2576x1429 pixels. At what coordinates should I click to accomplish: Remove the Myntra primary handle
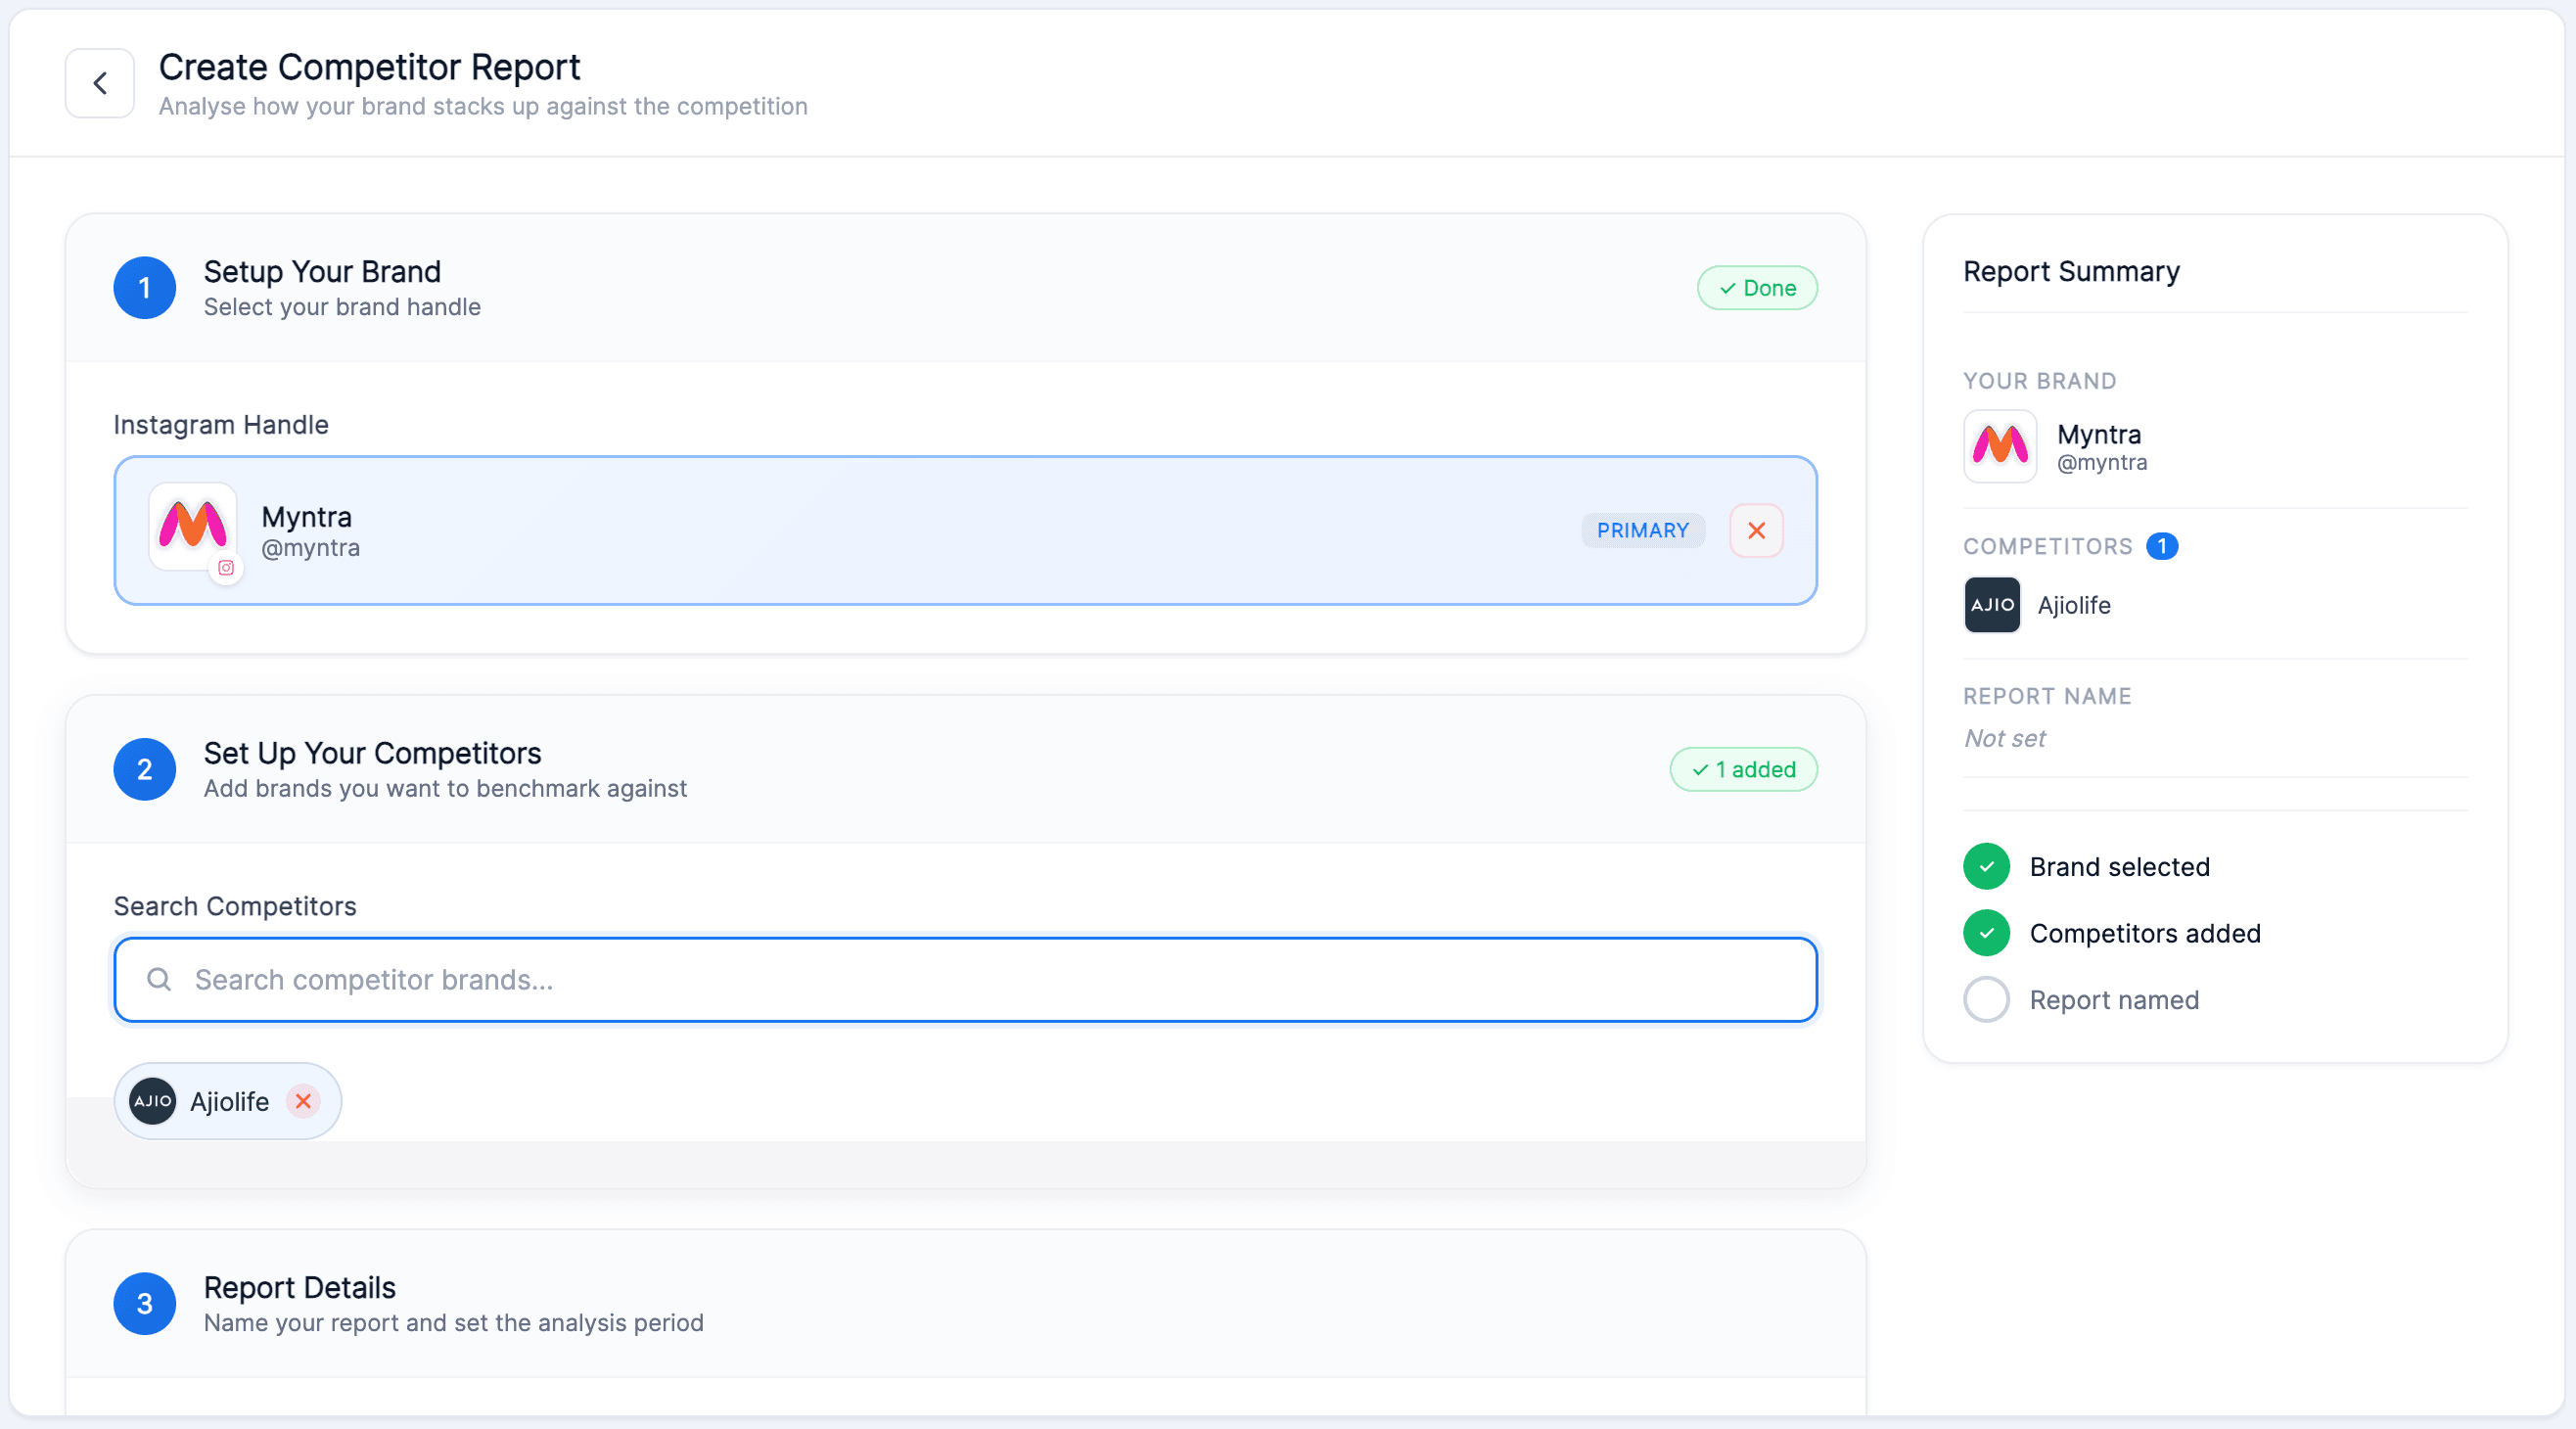(1756, 530)
